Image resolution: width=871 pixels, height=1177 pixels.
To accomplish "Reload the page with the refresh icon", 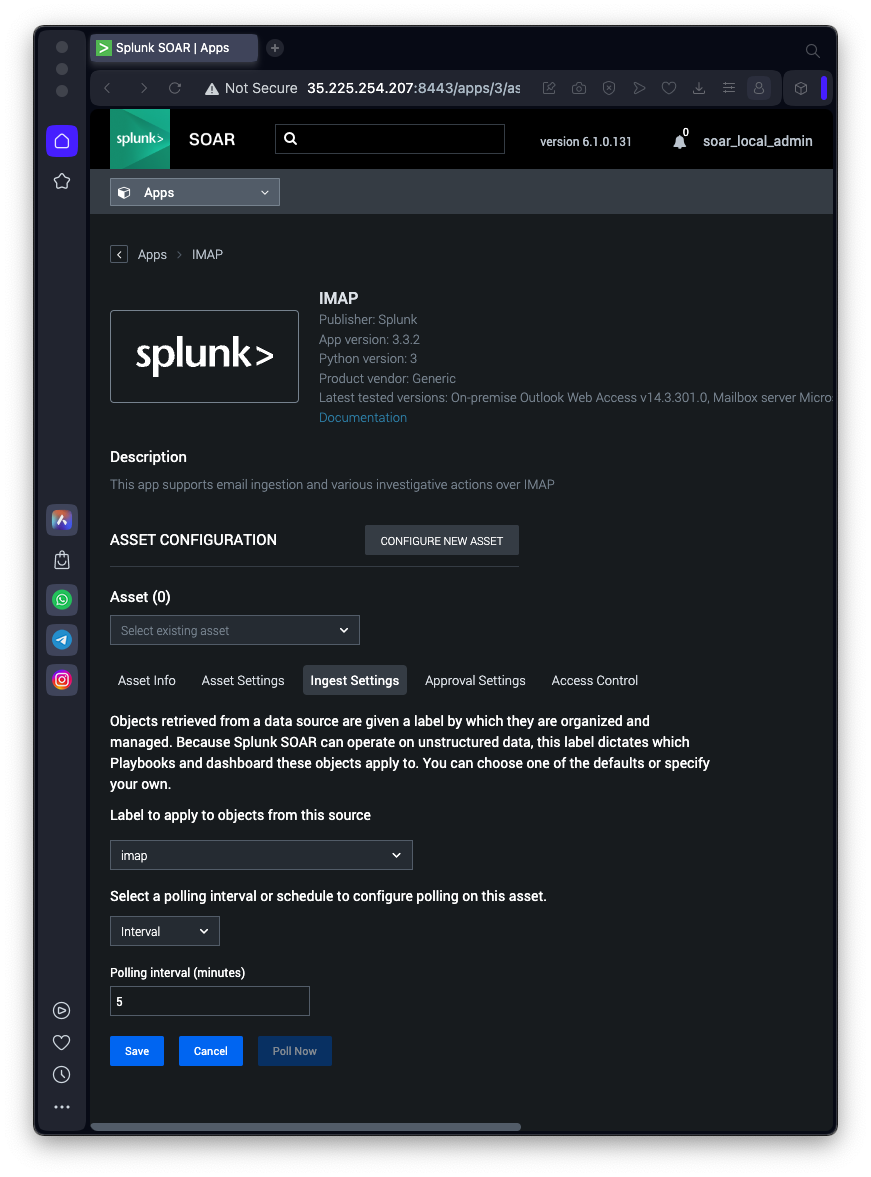I will 175,88.
